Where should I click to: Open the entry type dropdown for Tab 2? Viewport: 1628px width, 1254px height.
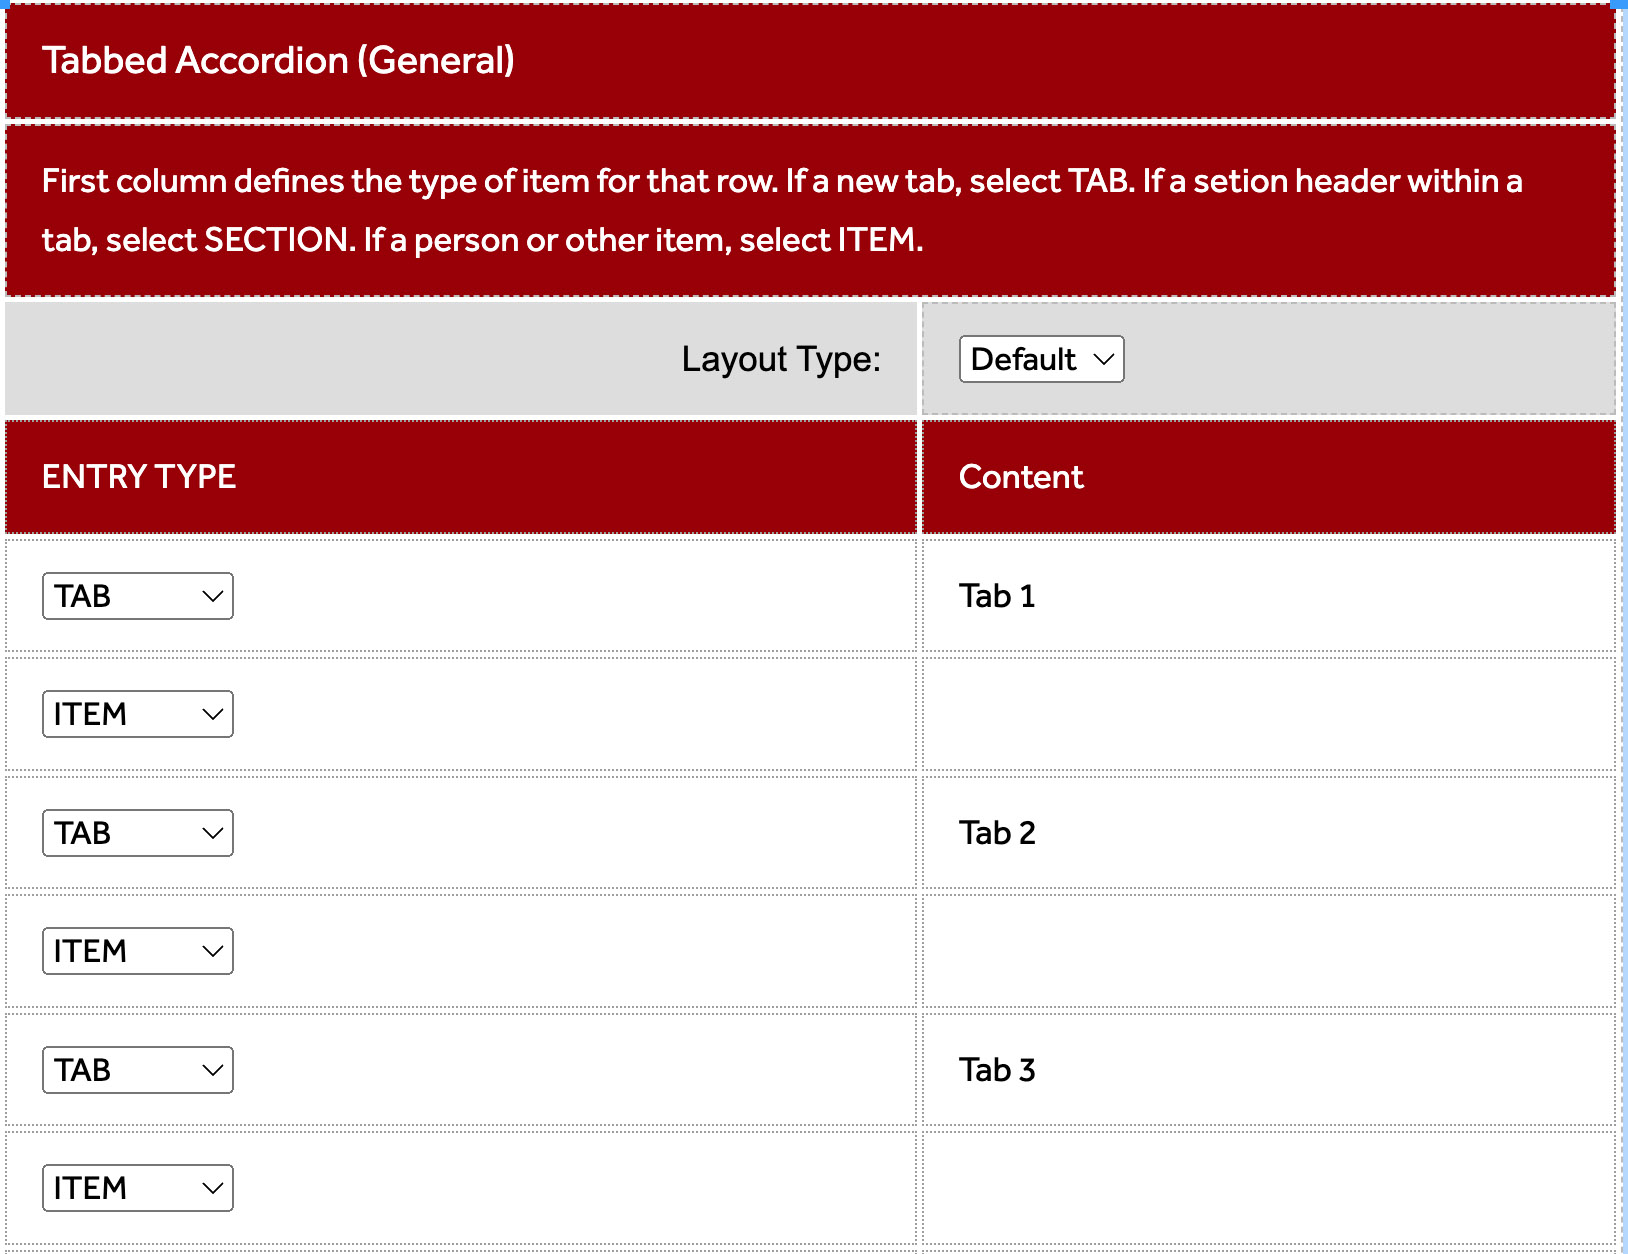click(x=138, y=833)
